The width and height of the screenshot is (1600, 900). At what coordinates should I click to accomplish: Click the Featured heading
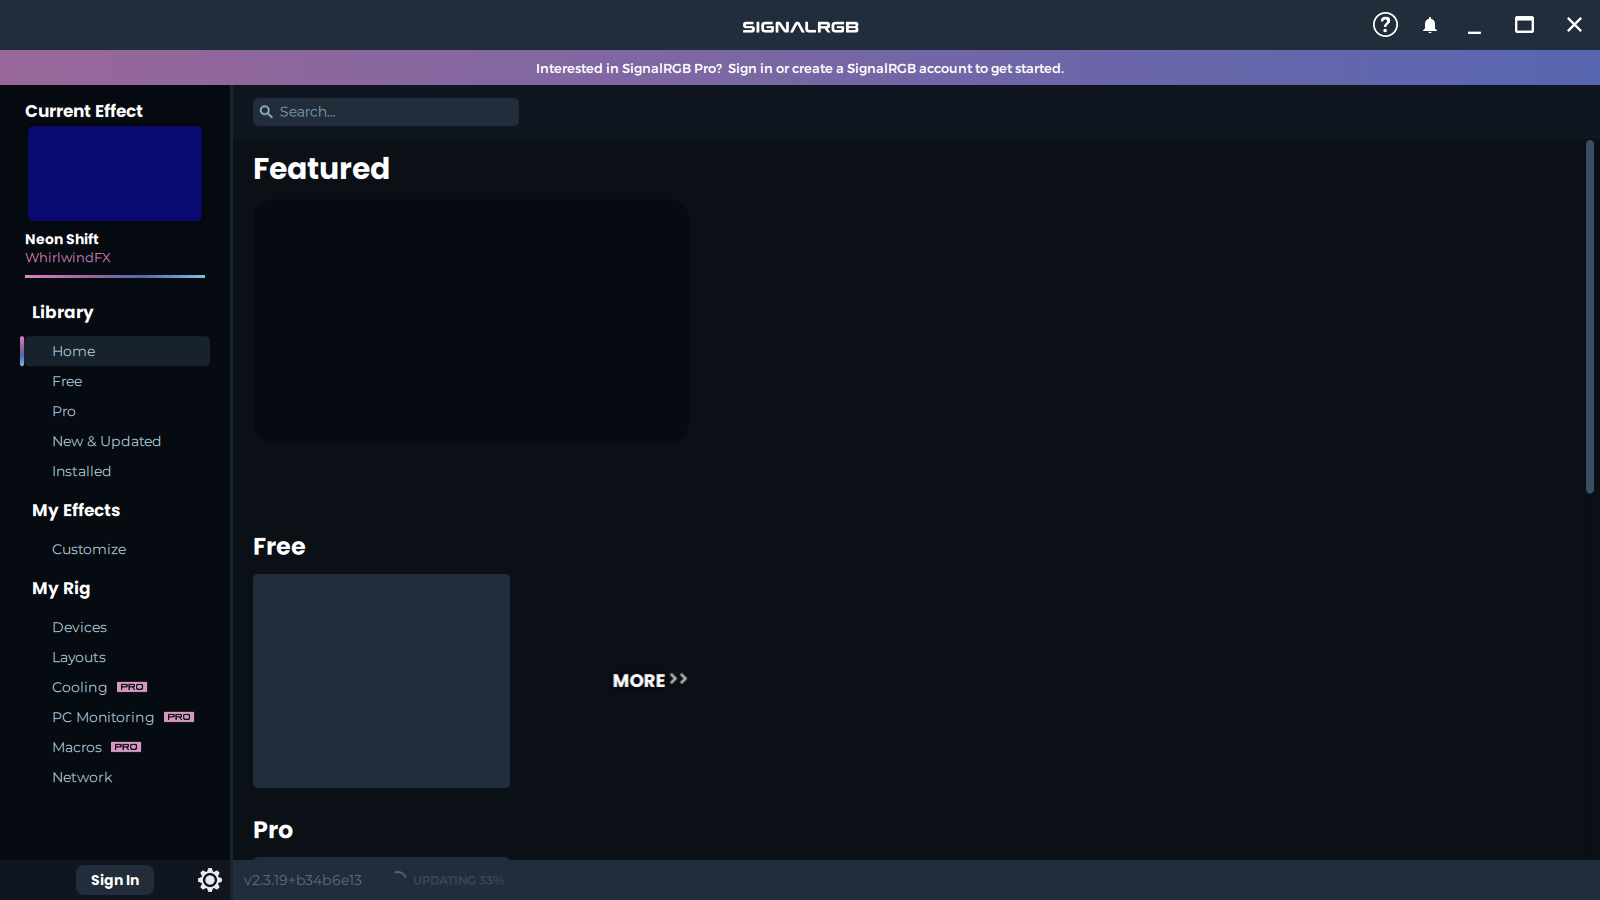(x=321, y=168)
